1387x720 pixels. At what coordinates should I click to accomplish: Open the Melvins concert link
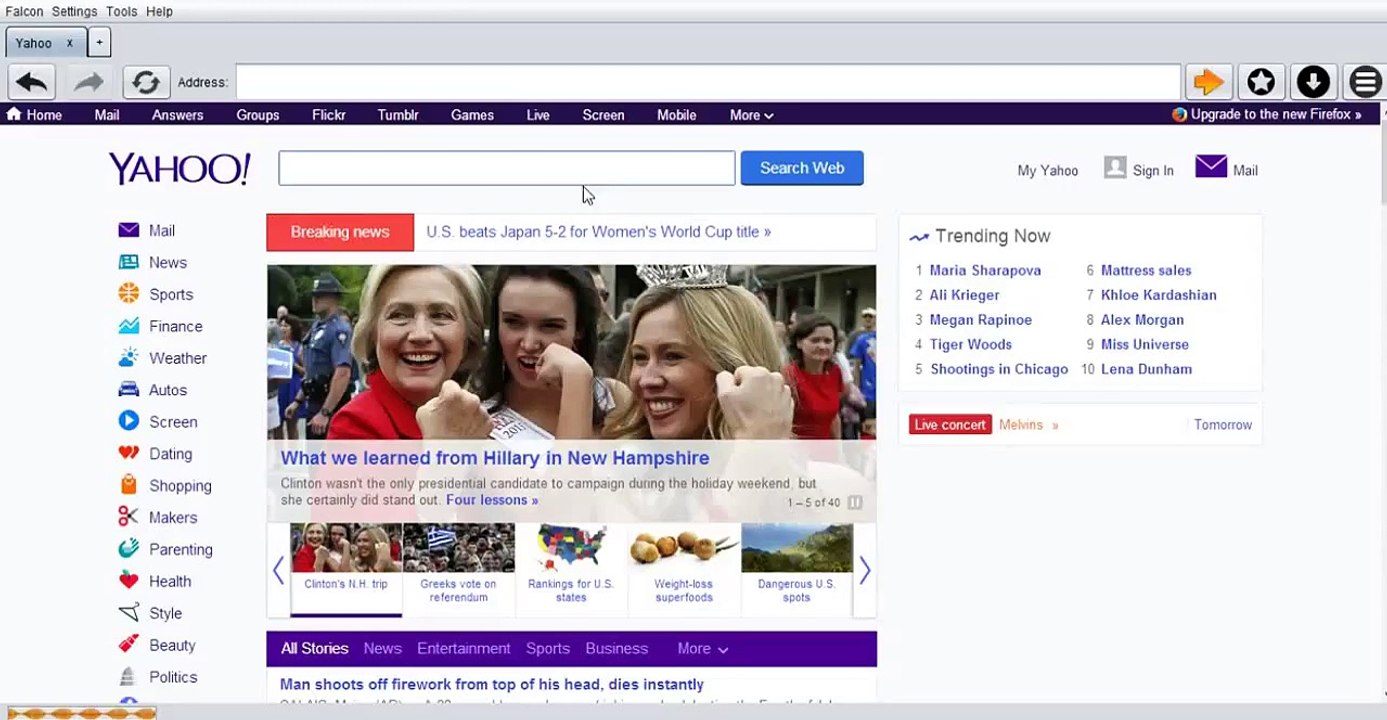click(1028, 425)
